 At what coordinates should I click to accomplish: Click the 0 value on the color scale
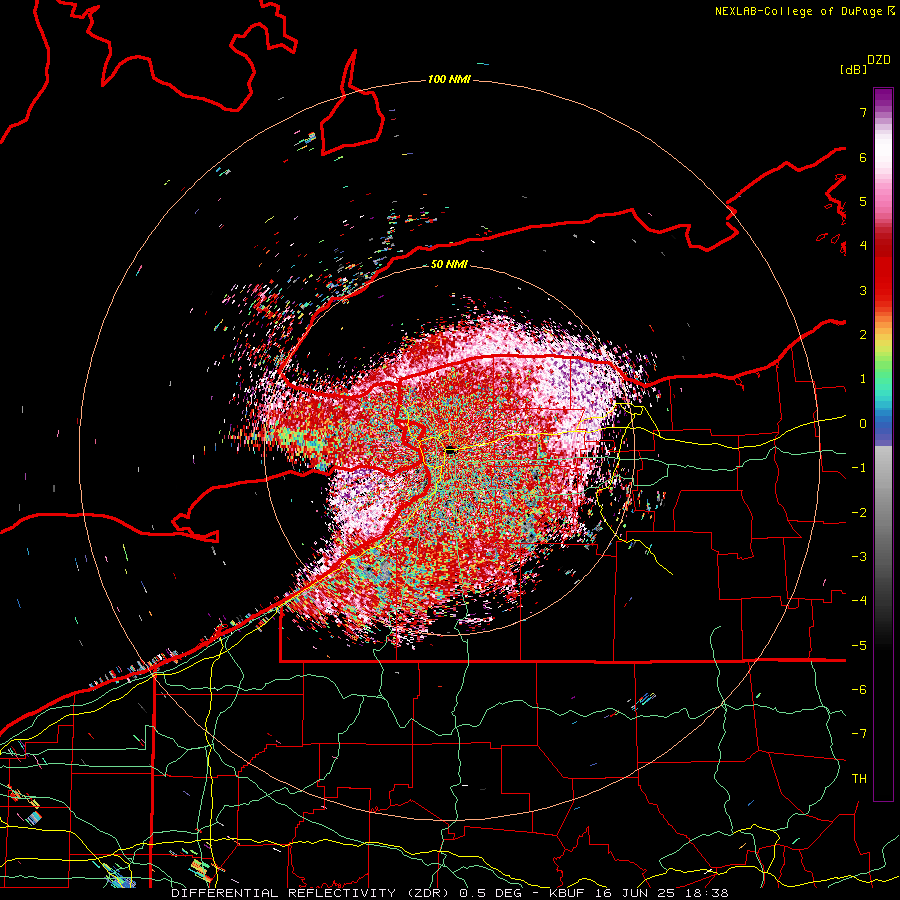coord(863,424)
